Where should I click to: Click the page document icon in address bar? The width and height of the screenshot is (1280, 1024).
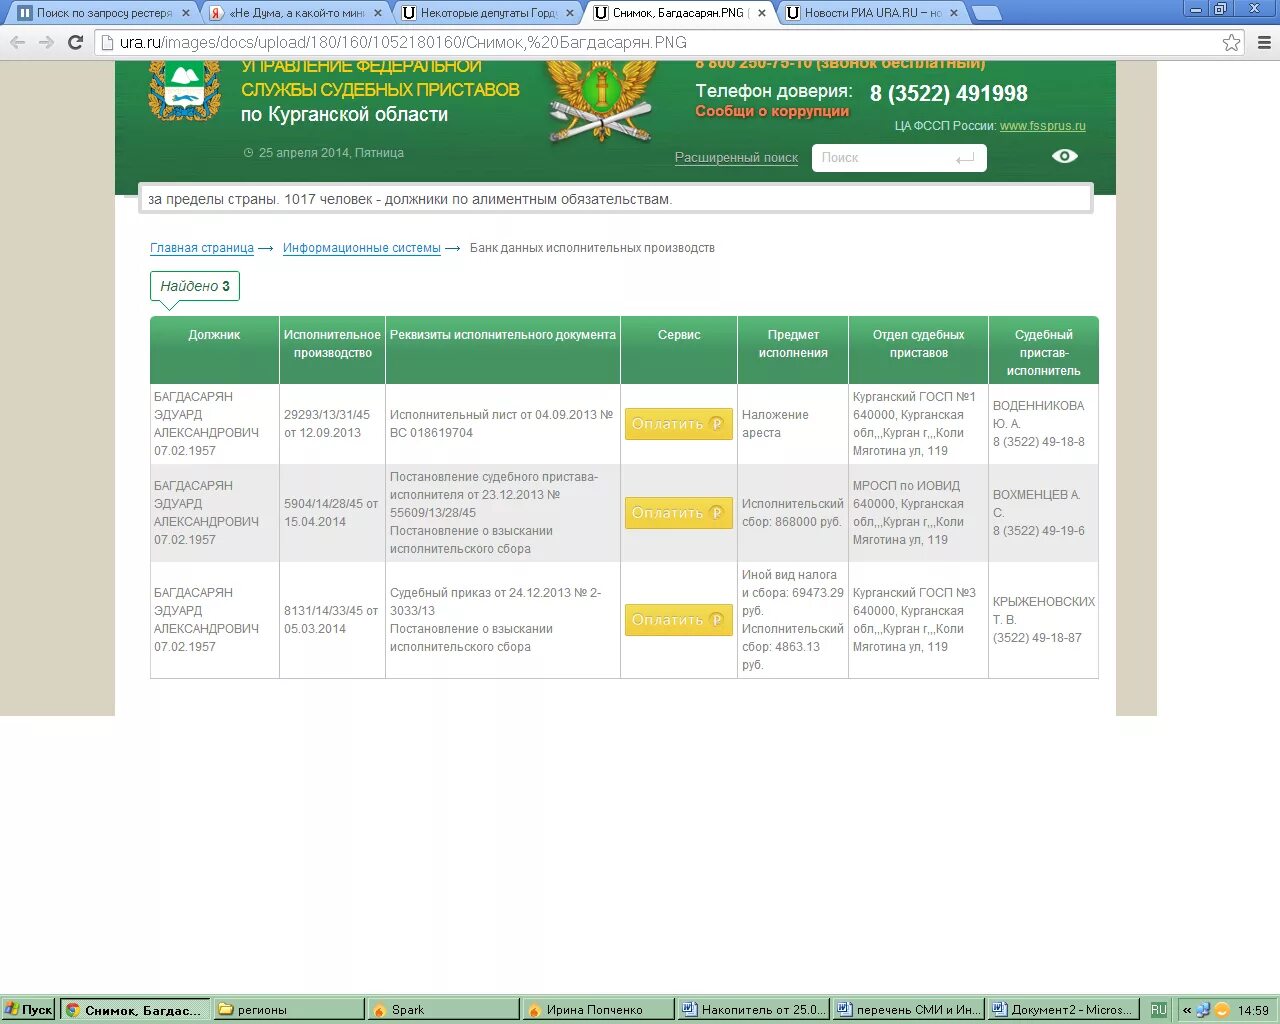(106, 42)
